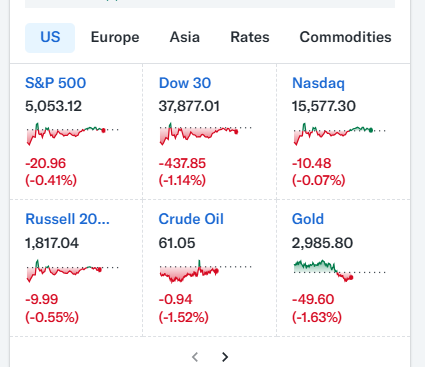Switch to the Commodities tab
Viewport: 425px width, 367px height.
tap(345, 38)
